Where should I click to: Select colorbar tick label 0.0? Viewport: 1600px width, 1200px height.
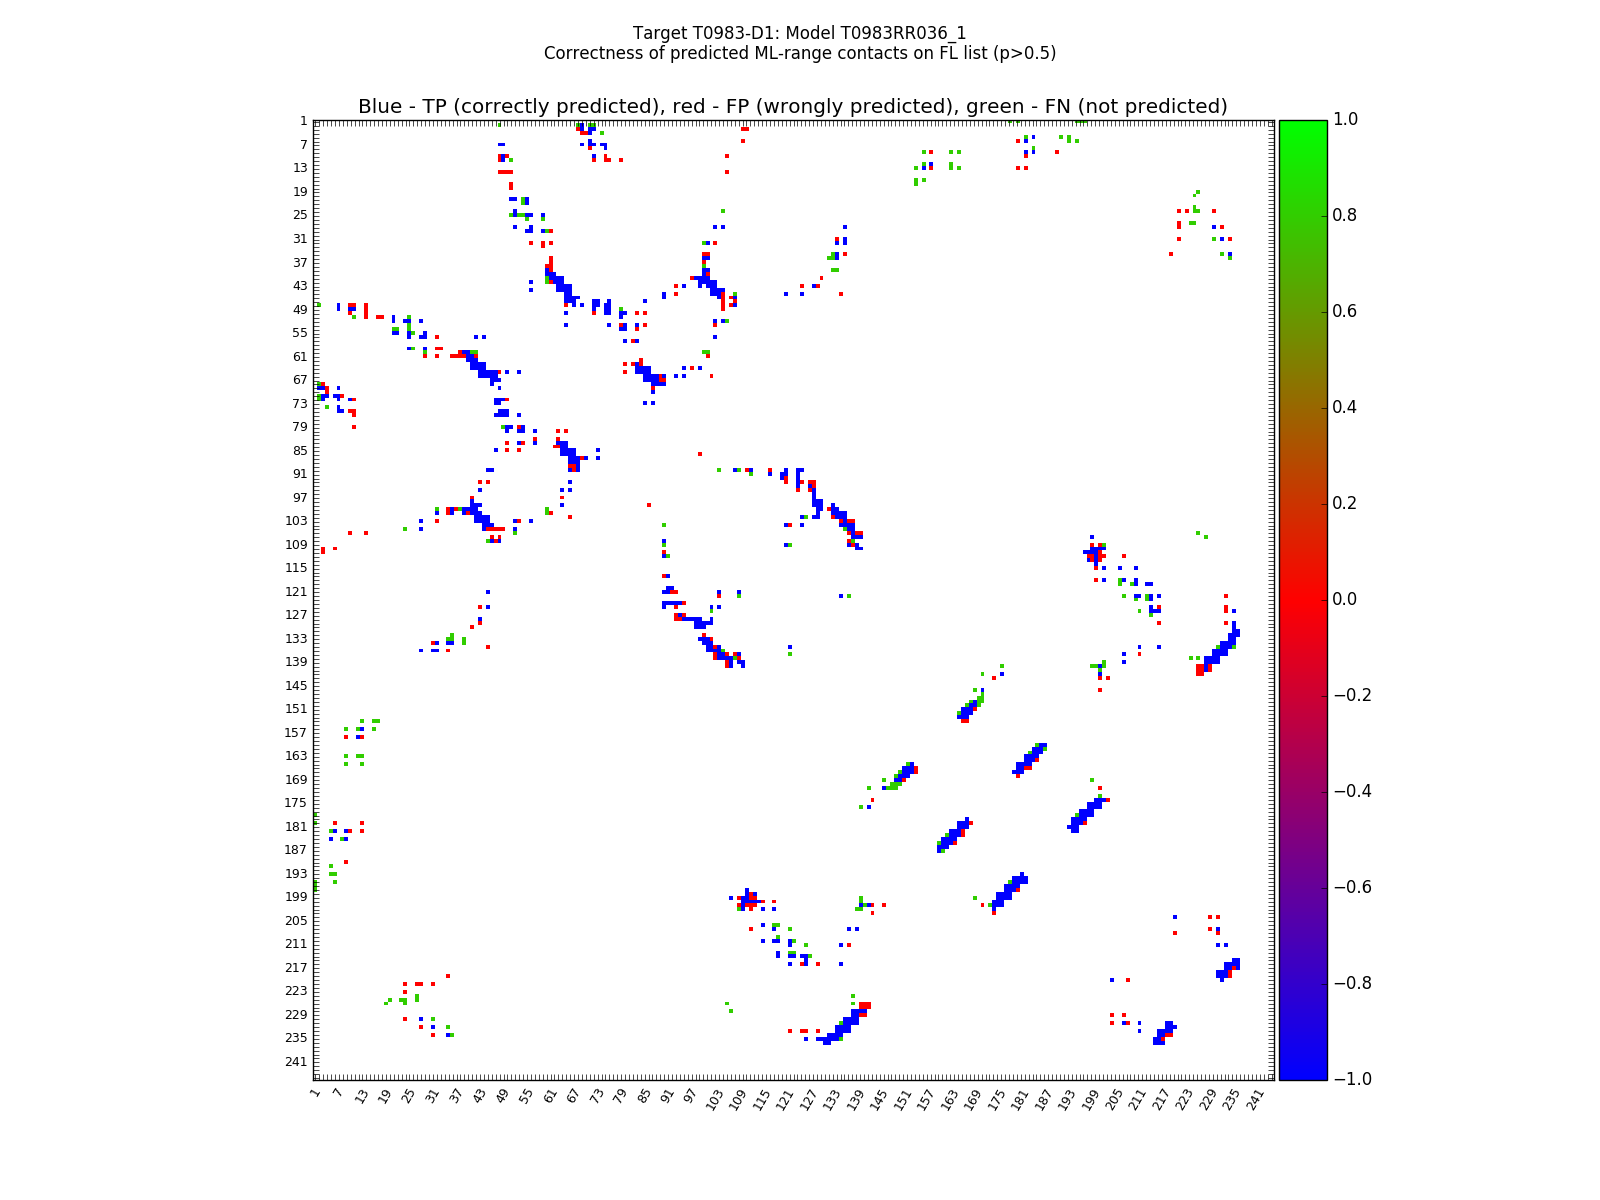(x=1347, y=599)
